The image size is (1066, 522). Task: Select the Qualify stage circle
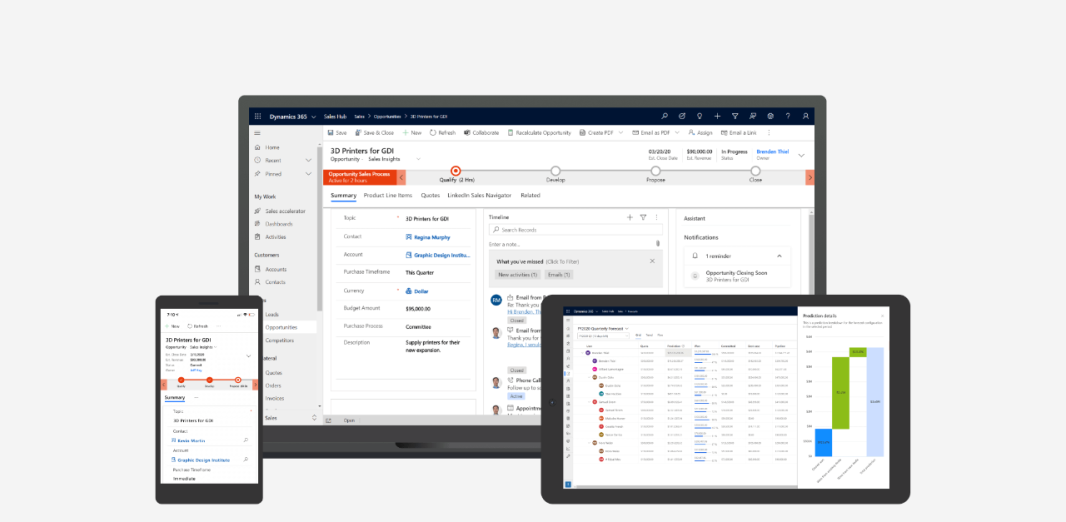coord(455,171)
